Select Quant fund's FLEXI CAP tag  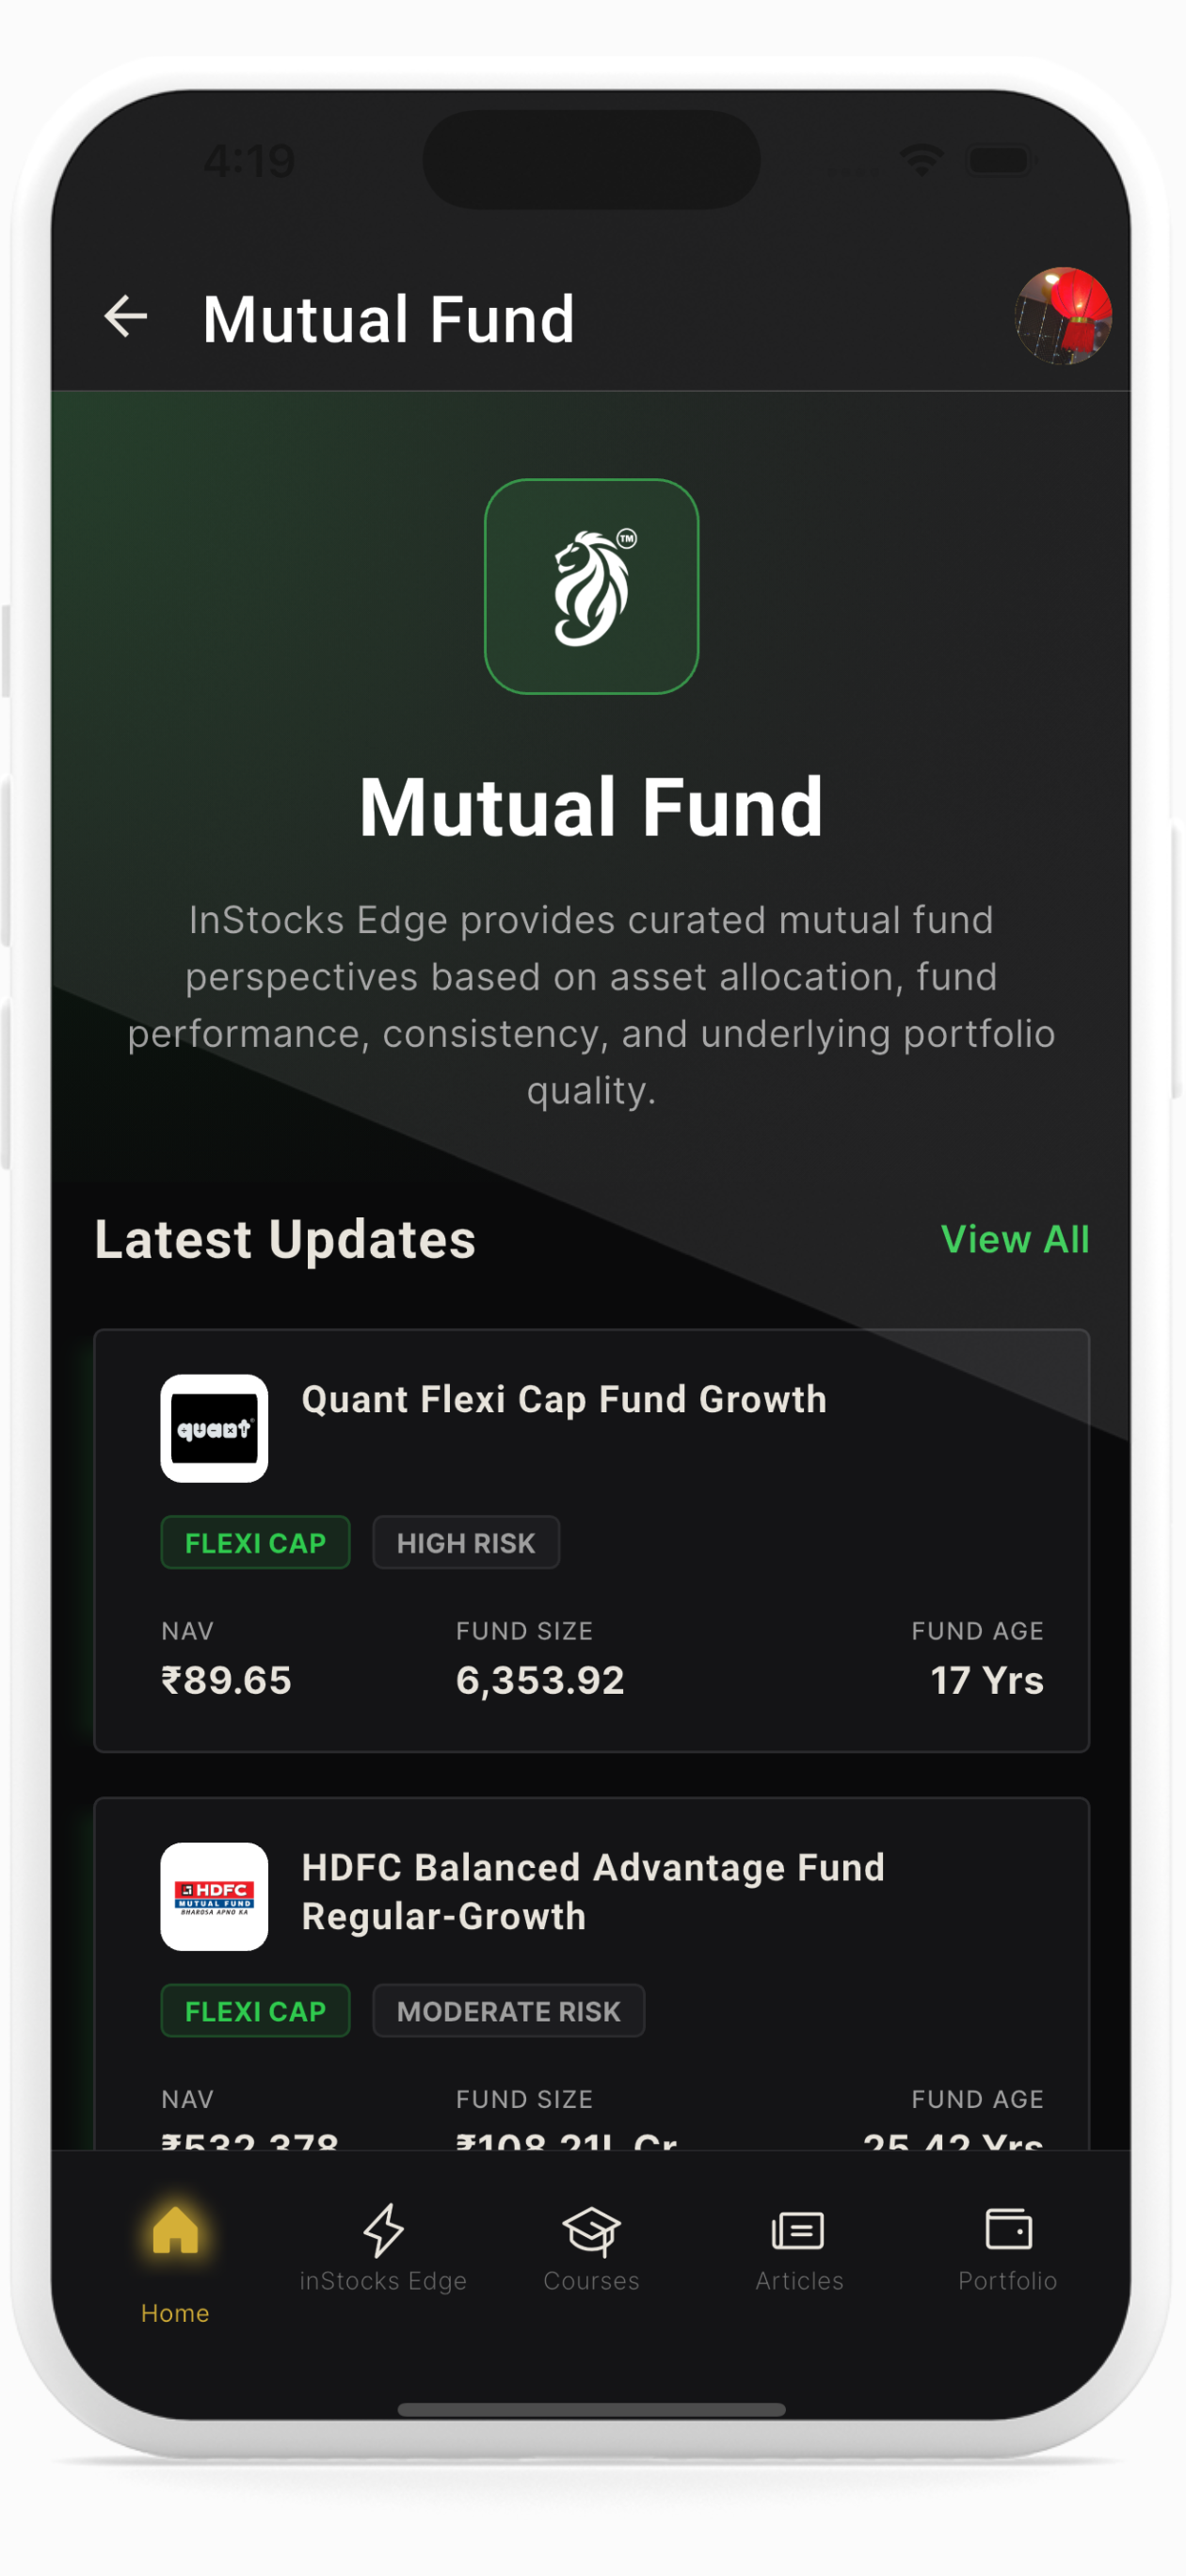click(x=255, y=1543)
